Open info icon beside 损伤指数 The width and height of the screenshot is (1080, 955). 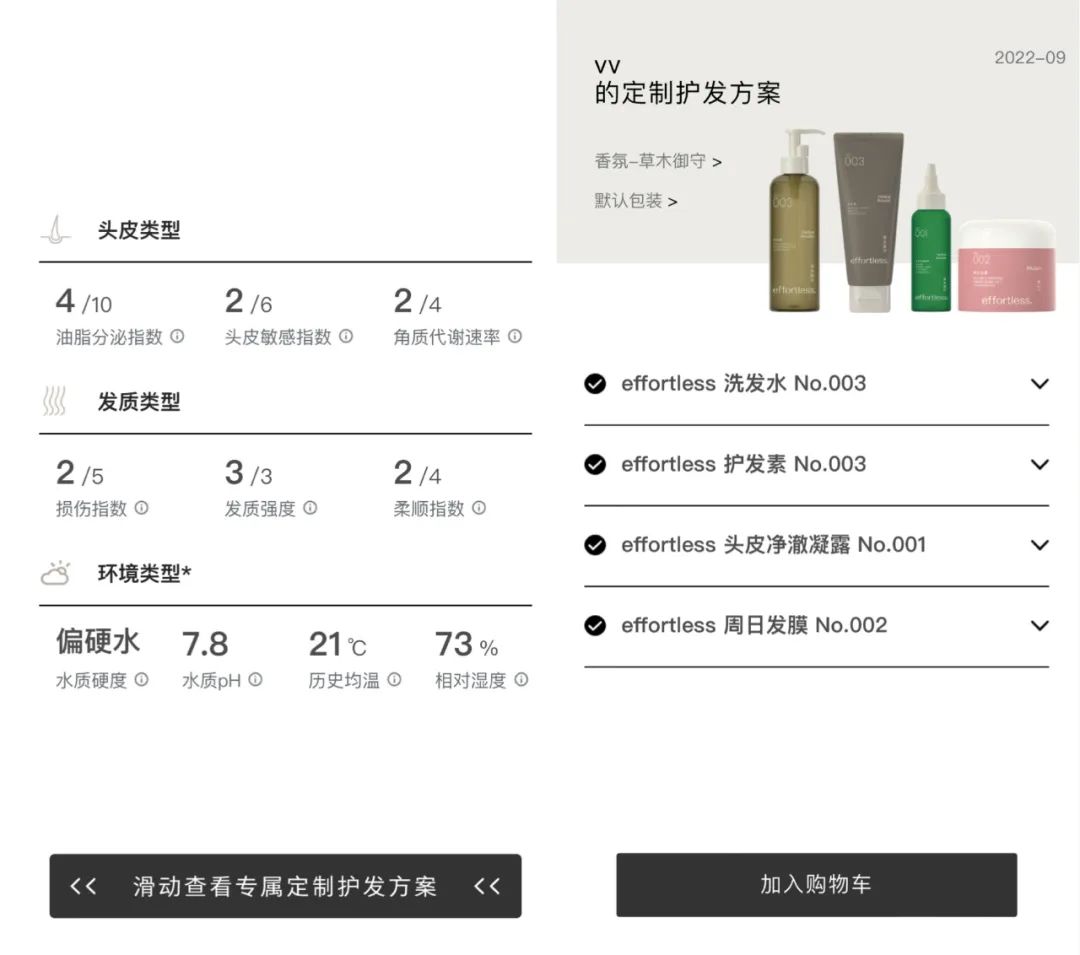tap(141, 507)
